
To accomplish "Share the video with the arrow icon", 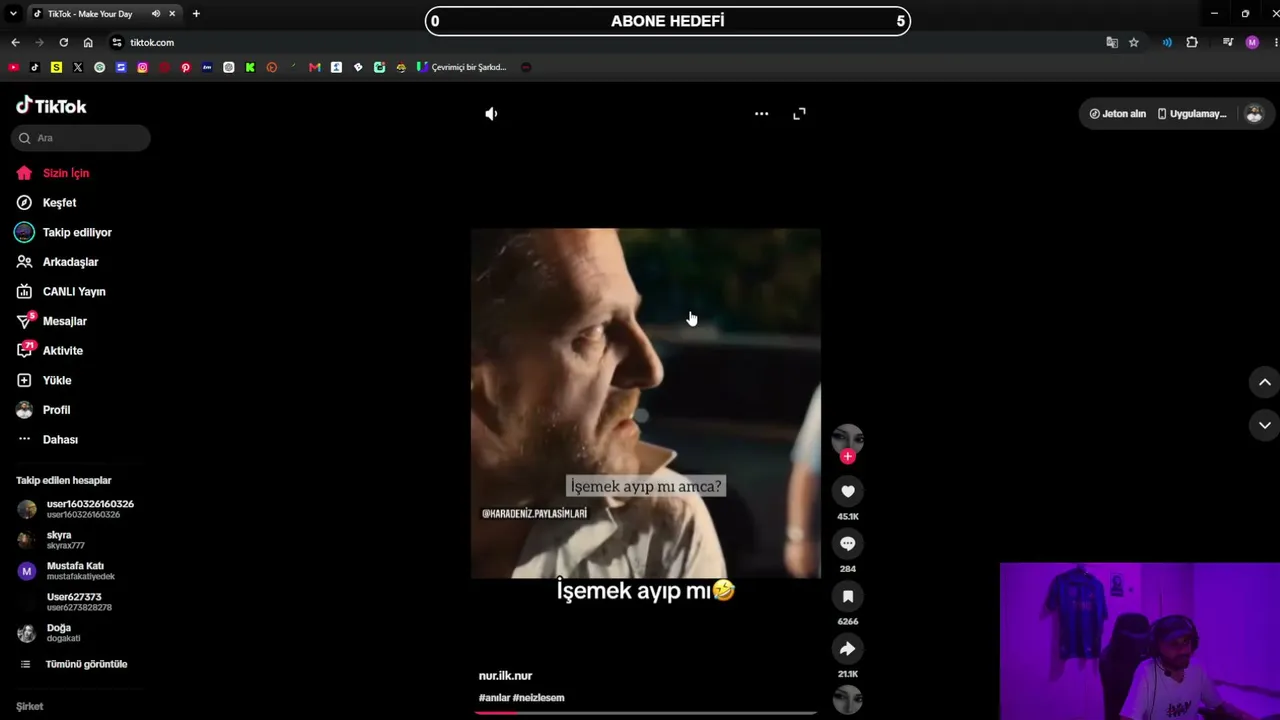I will point(847,649).
